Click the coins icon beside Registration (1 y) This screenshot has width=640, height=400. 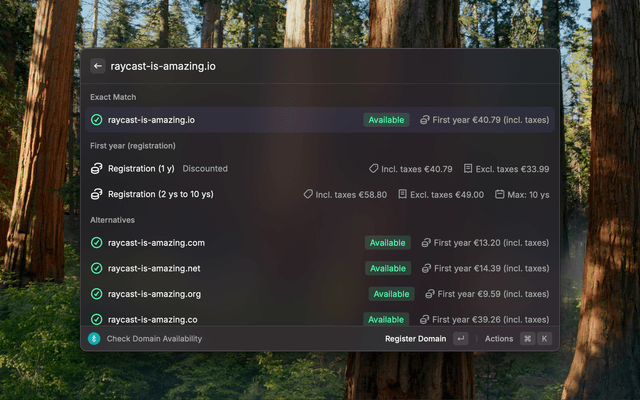pos(97,169)
